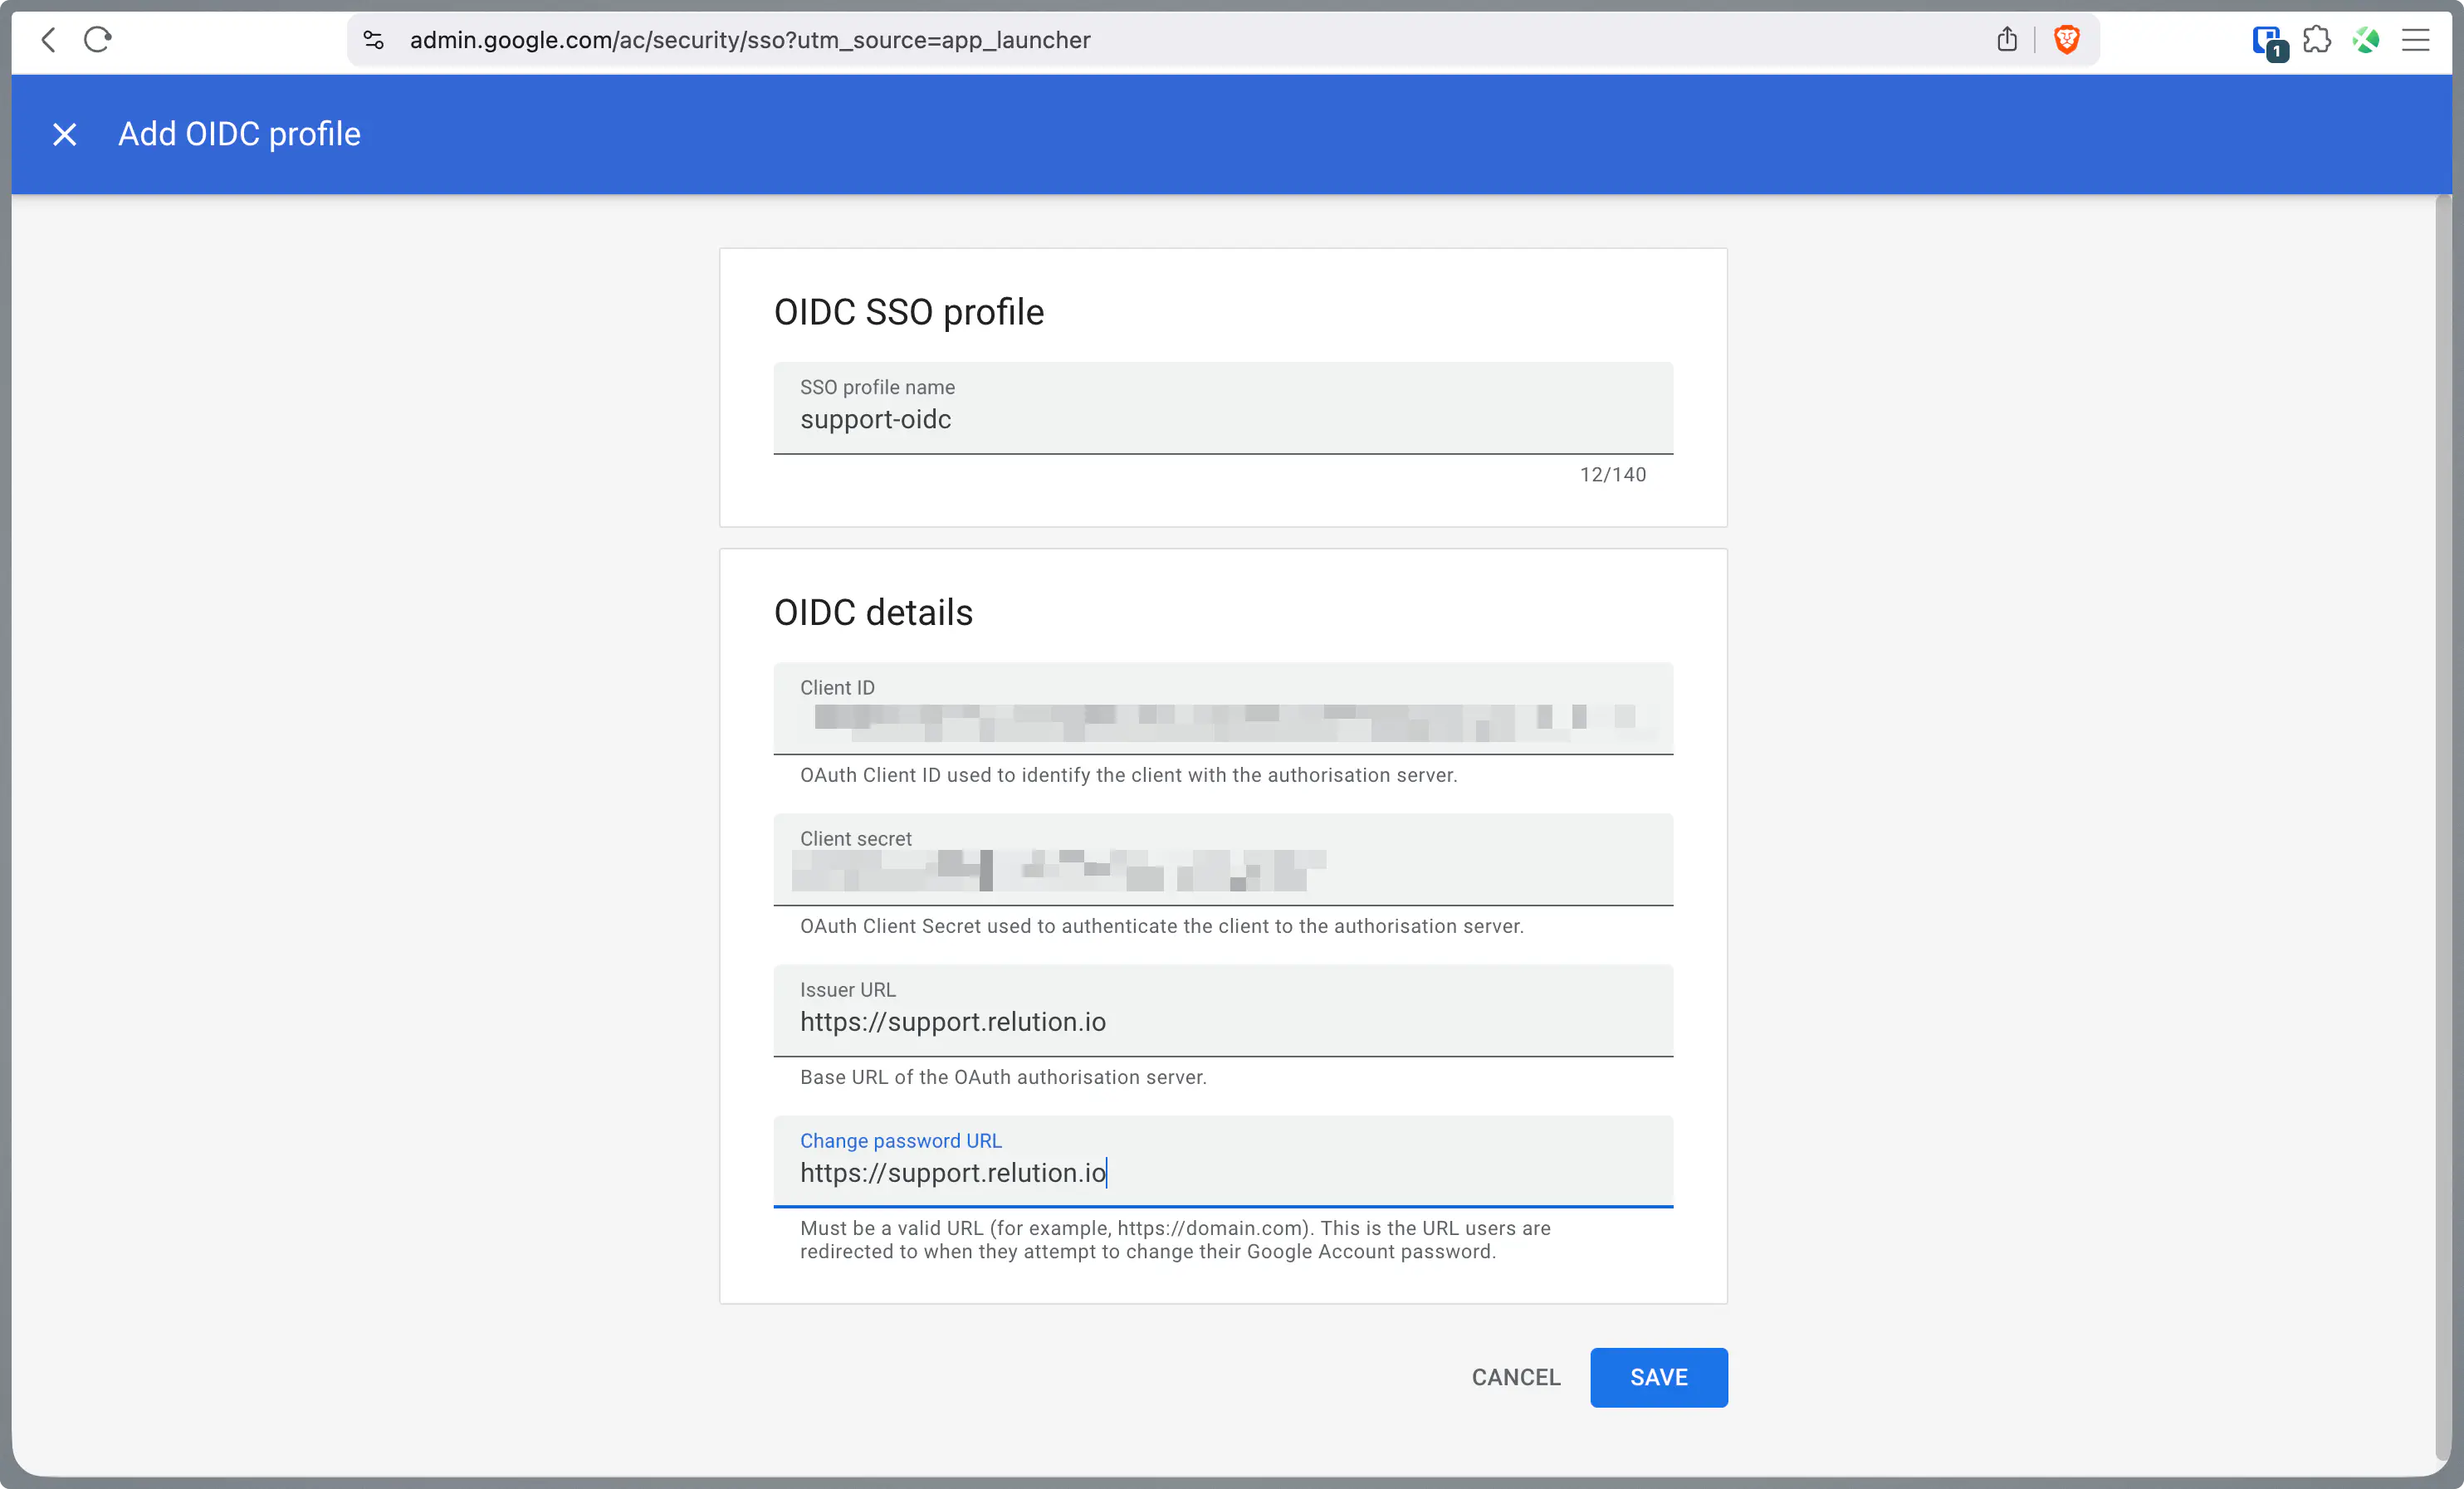Open site settings icon in address bar
This screenshot has width=2464, height=1489.
tap(373, 40)
